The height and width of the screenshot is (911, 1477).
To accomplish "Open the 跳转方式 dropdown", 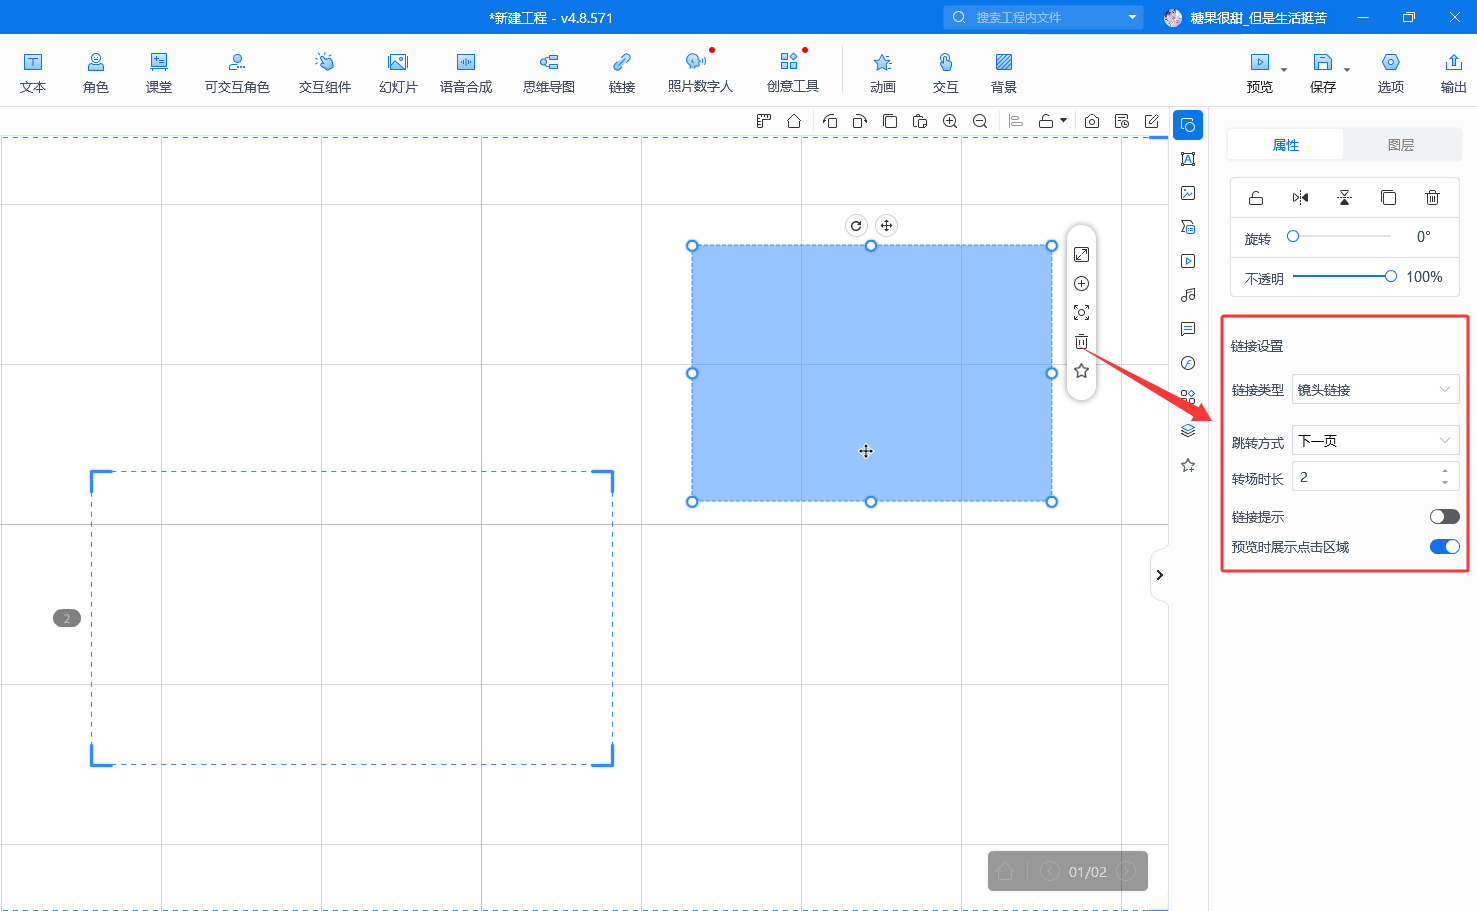I will pos(1375,441).
